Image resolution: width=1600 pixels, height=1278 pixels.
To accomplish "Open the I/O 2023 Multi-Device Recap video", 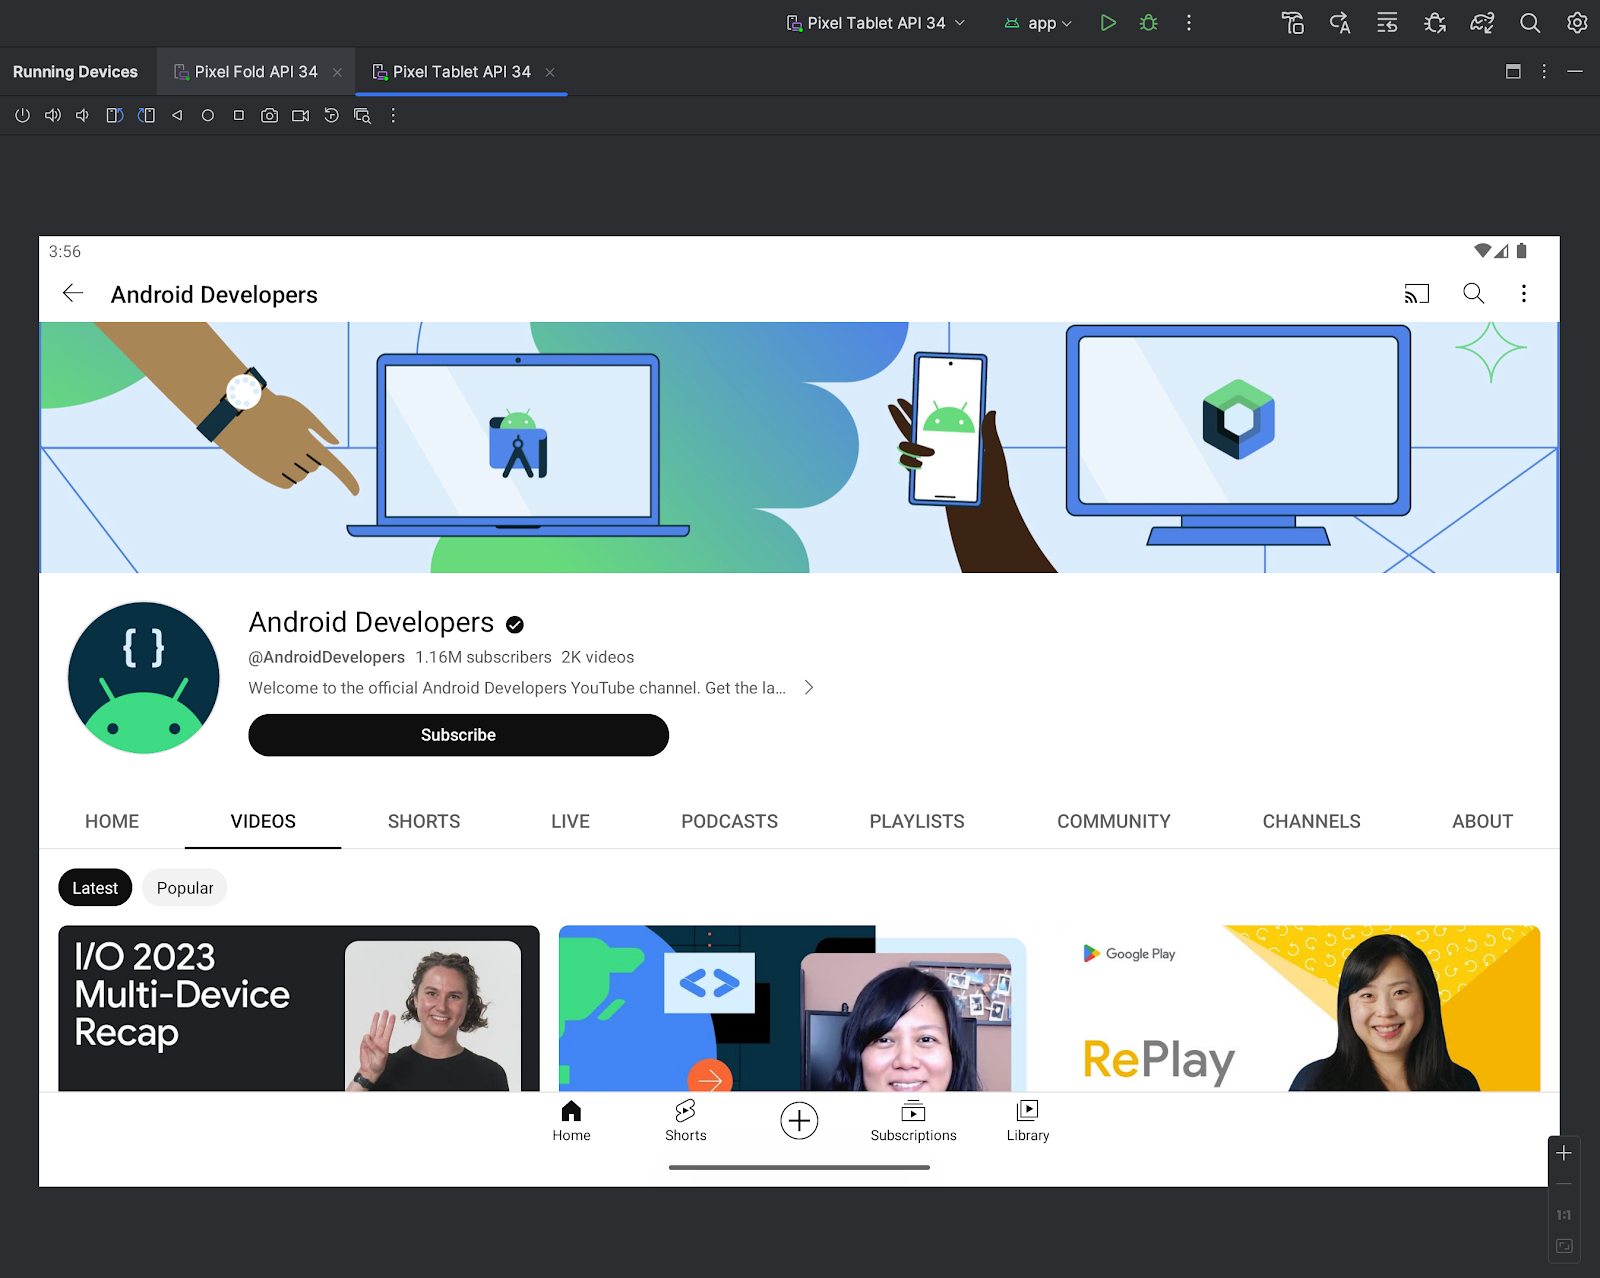I will (x=299, y=1008).
